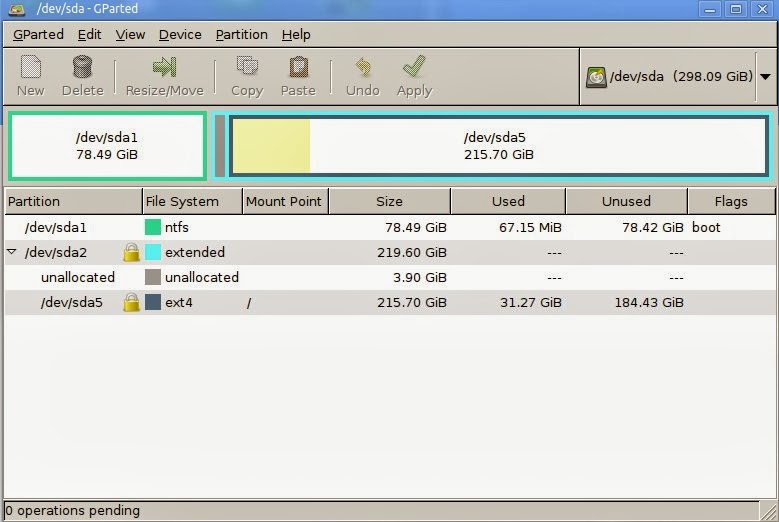Click the Delete trash can icon
This screenshot has height=522, width=779.
point(82,67)
